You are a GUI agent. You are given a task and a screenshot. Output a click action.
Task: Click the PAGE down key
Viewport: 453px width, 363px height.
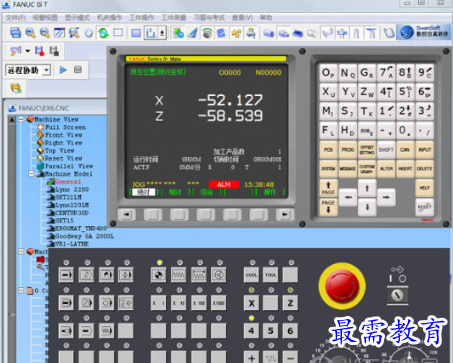point(328,207)
